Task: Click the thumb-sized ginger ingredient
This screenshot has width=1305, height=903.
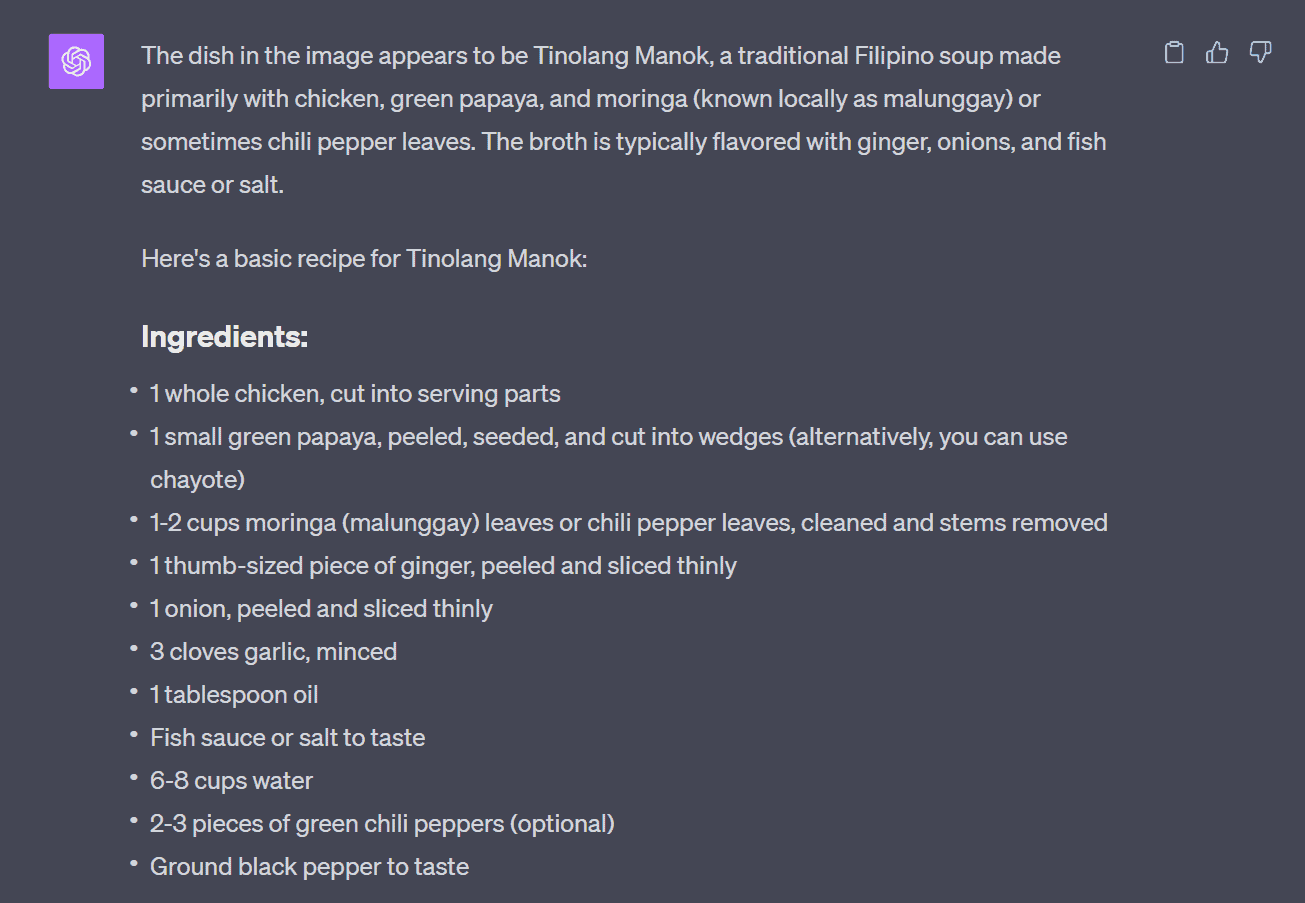Action: coord(443,566)
